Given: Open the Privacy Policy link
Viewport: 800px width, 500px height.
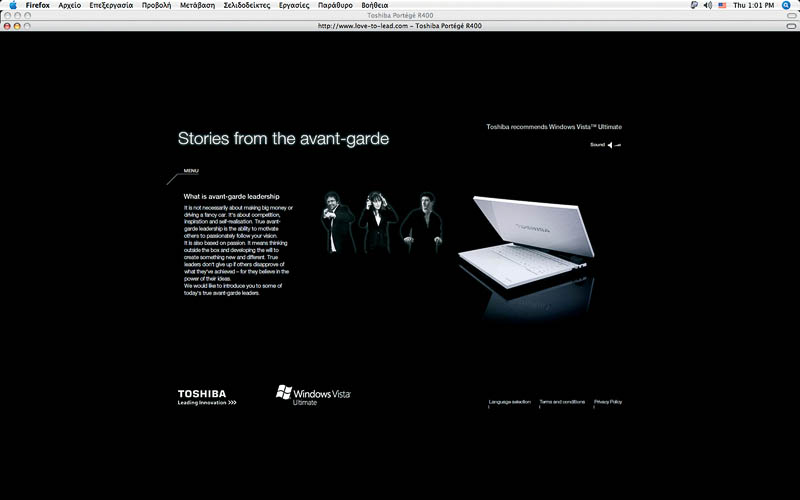Looking at the screenshot, I should 608,402.
